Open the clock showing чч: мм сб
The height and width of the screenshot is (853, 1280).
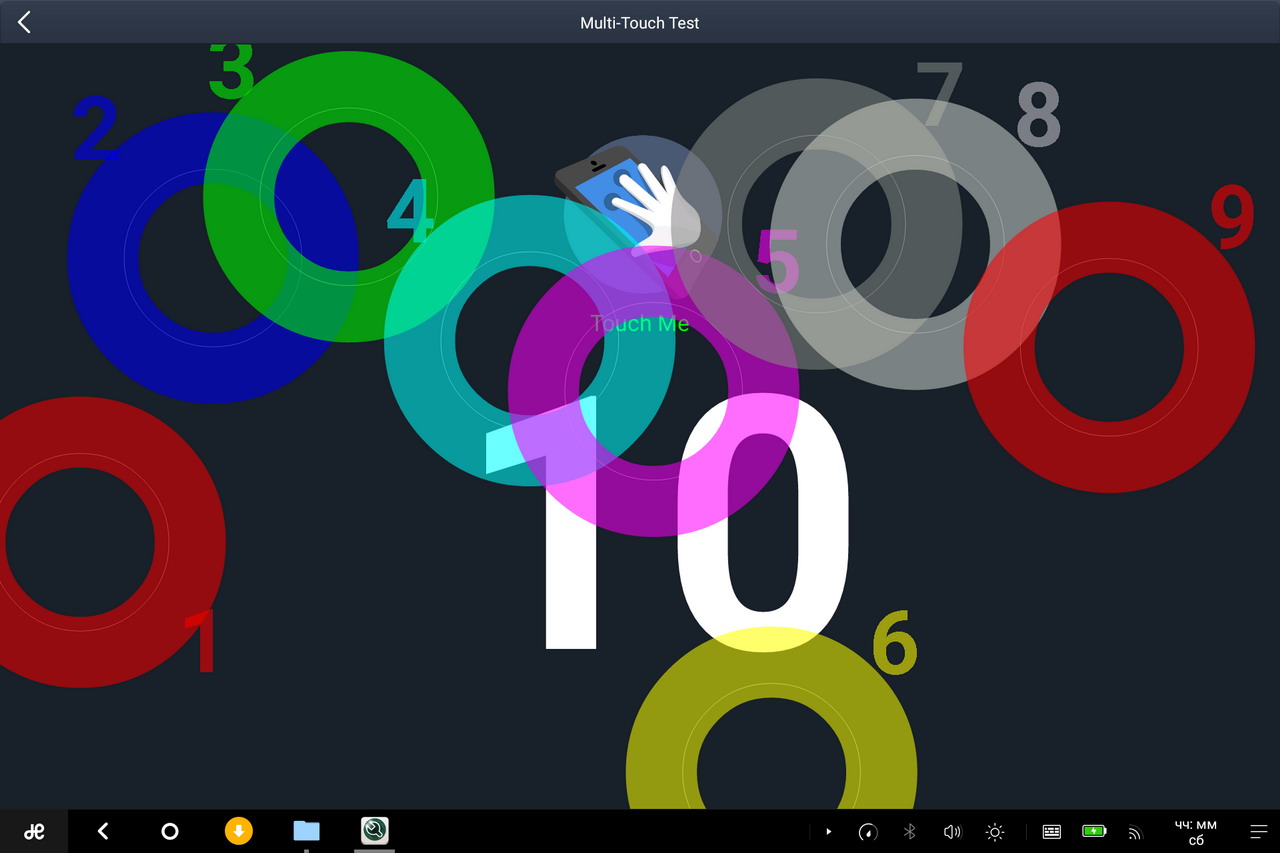pyautogui.click(x=1196, y=832)
